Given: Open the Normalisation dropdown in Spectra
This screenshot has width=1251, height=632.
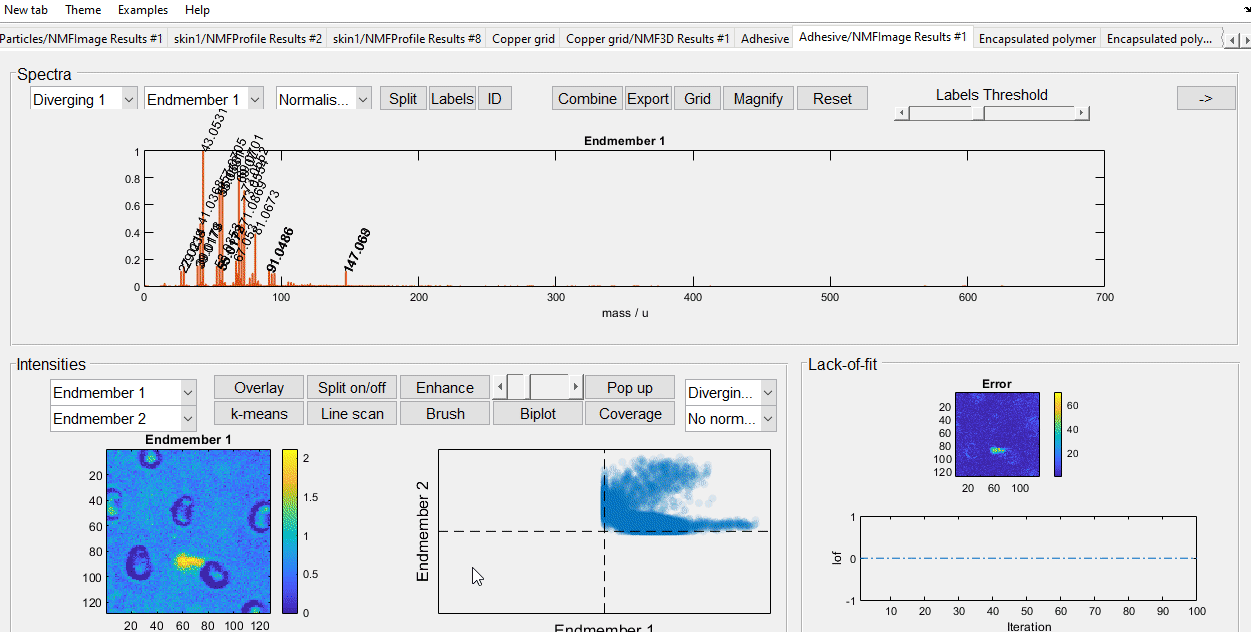Looking at the screenshot, I should (323, 99).
